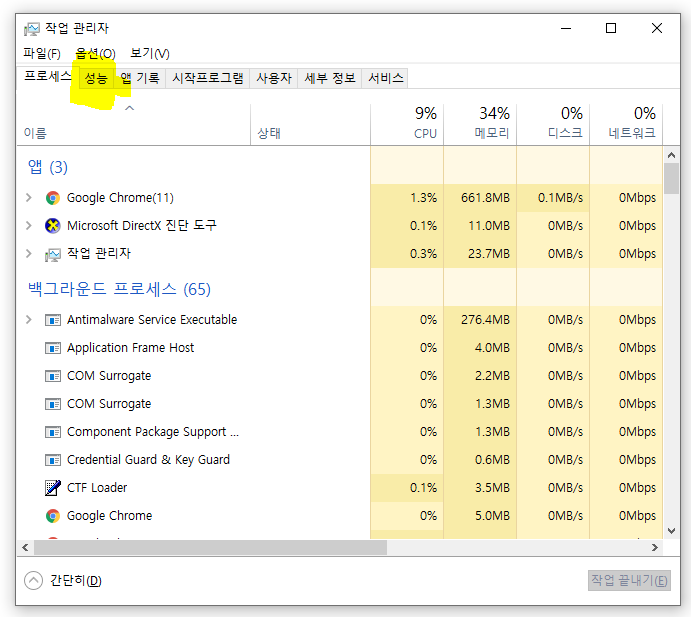Click the vertical scrollbar up arrow

672,155
